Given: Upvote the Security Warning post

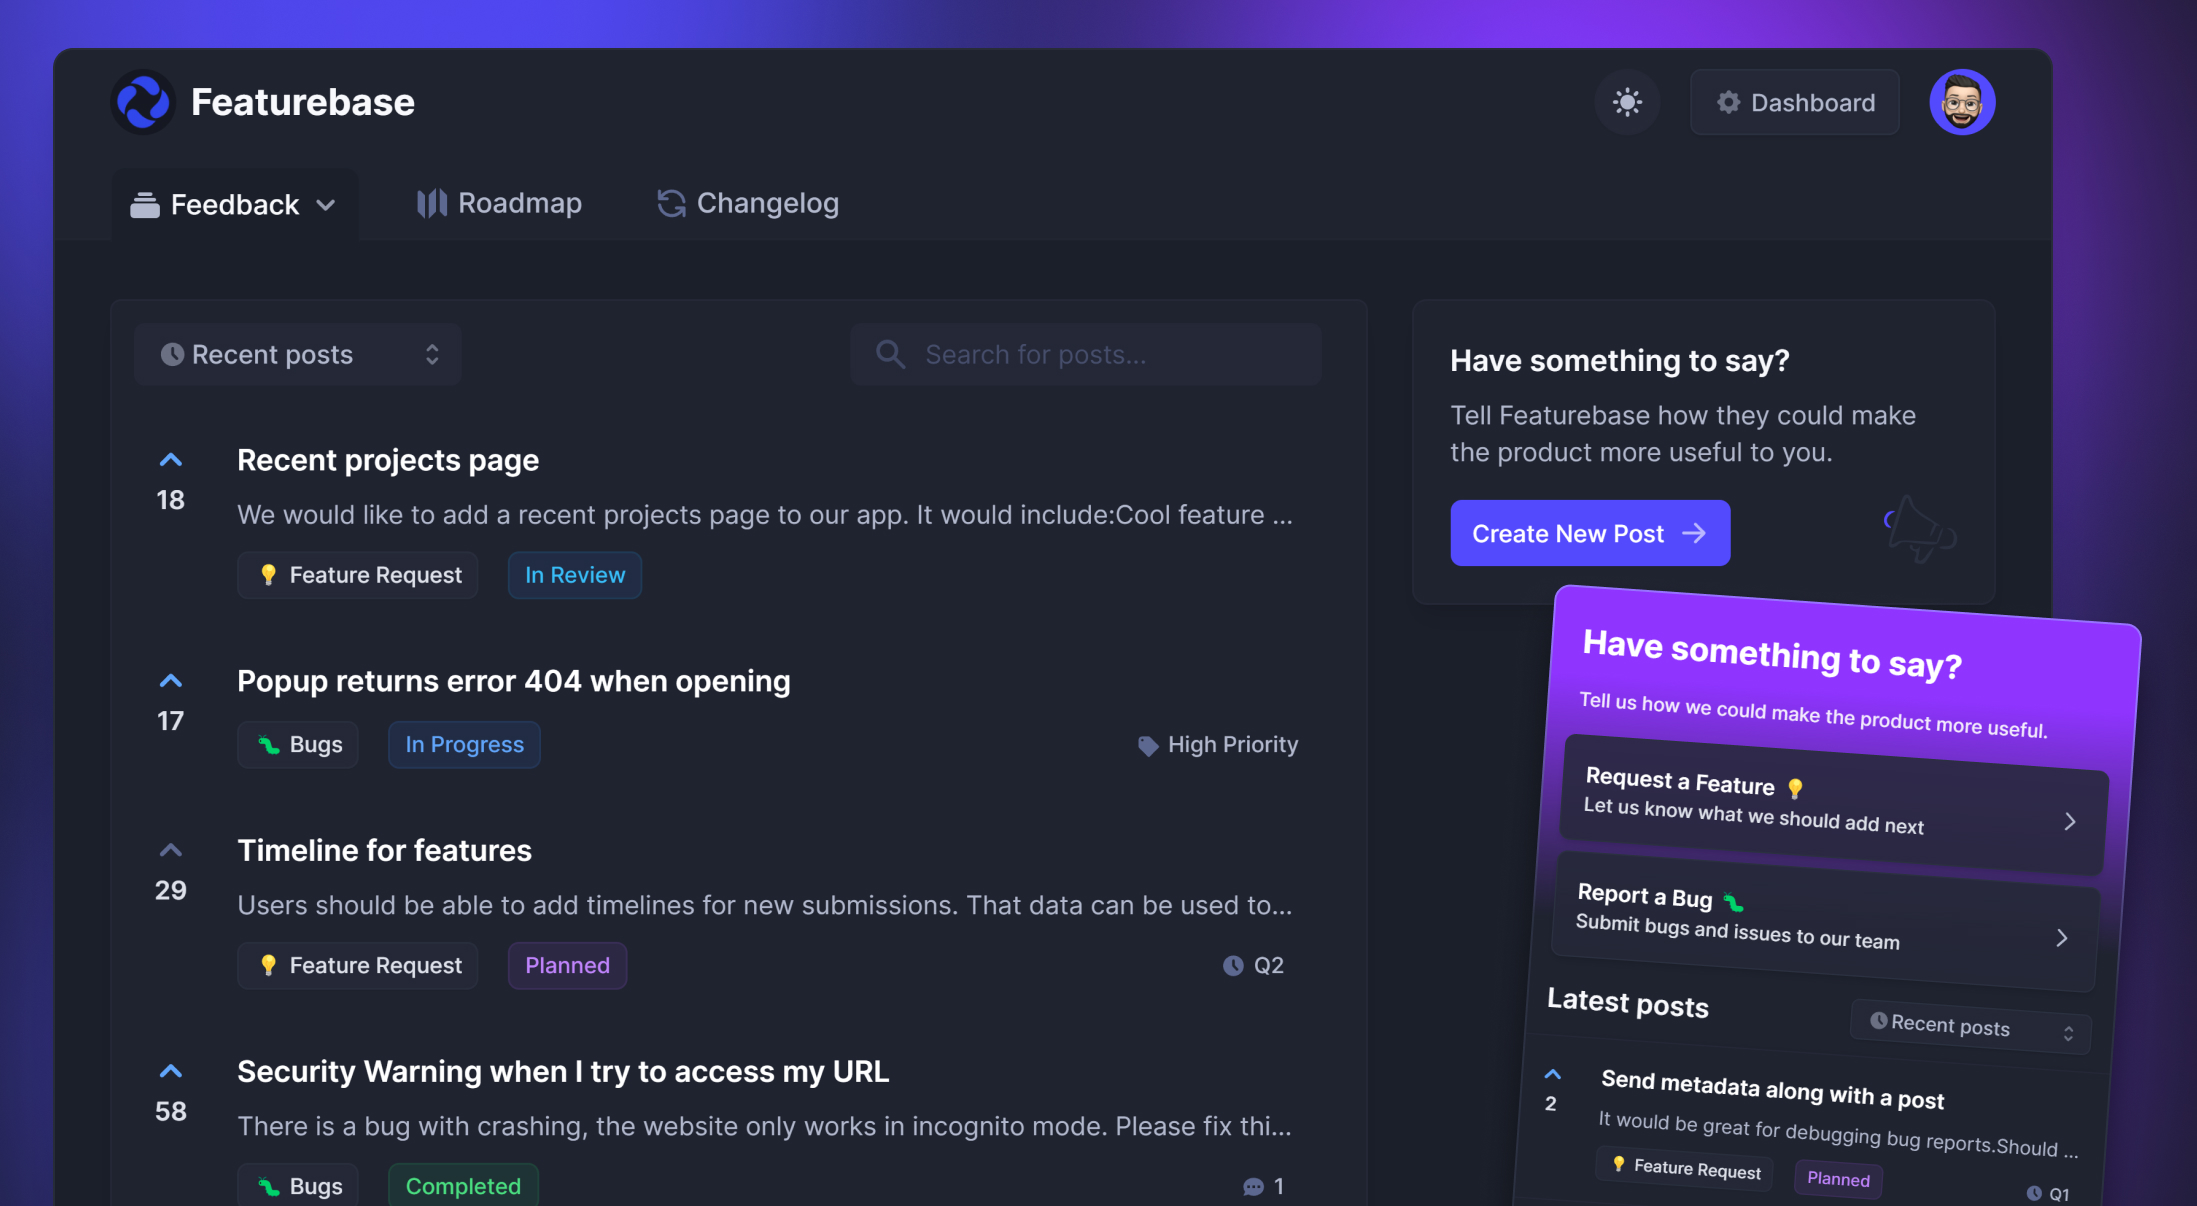Looking at the screenshot, I should (170, 1070).
